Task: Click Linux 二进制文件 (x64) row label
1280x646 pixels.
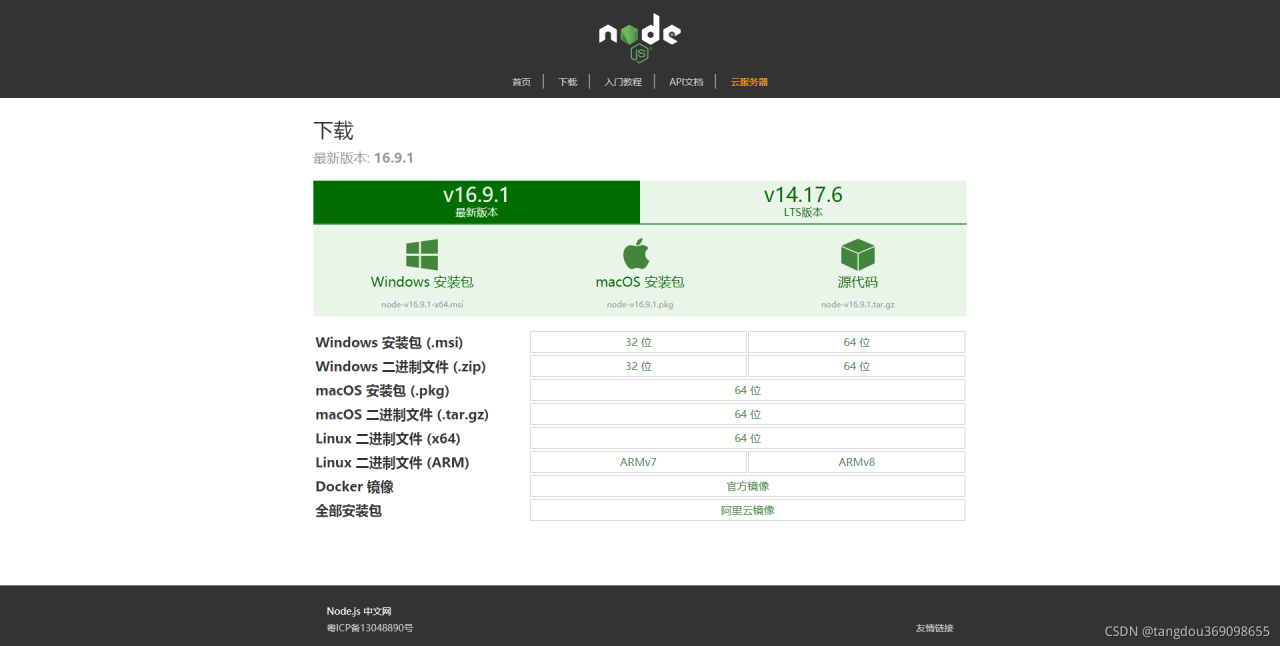Action: (x=388, y=438)
